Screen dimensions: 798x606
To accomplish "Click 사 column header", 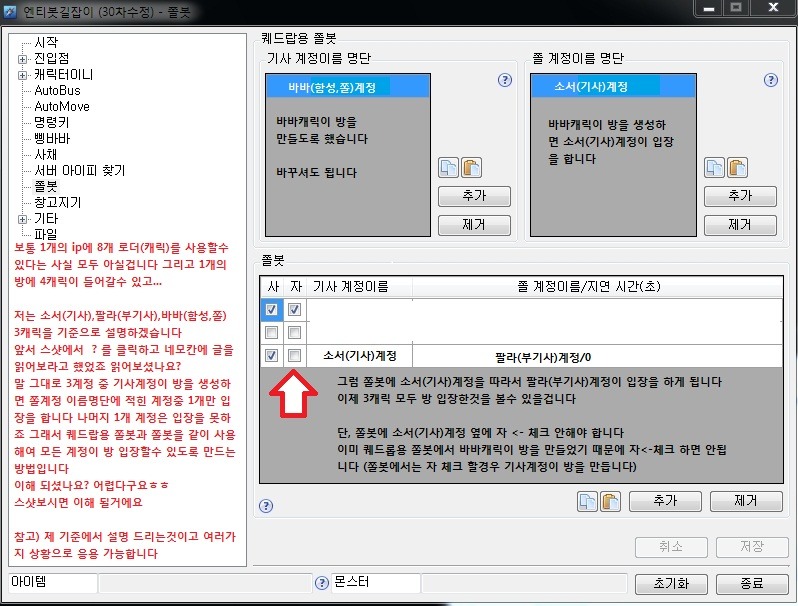I will coord(272,286).
